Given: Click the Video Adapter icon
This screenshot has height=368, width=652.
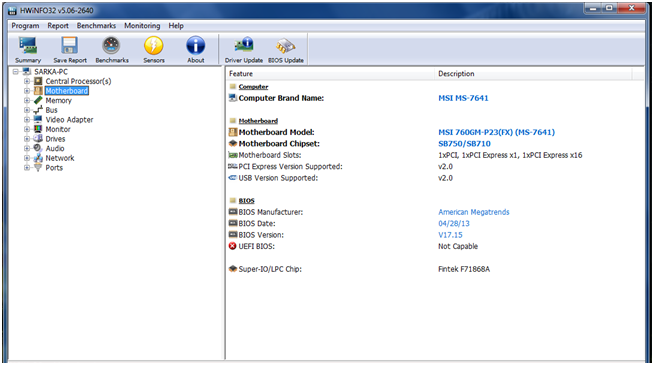Looking at the screenshot, I should point(38,119).
